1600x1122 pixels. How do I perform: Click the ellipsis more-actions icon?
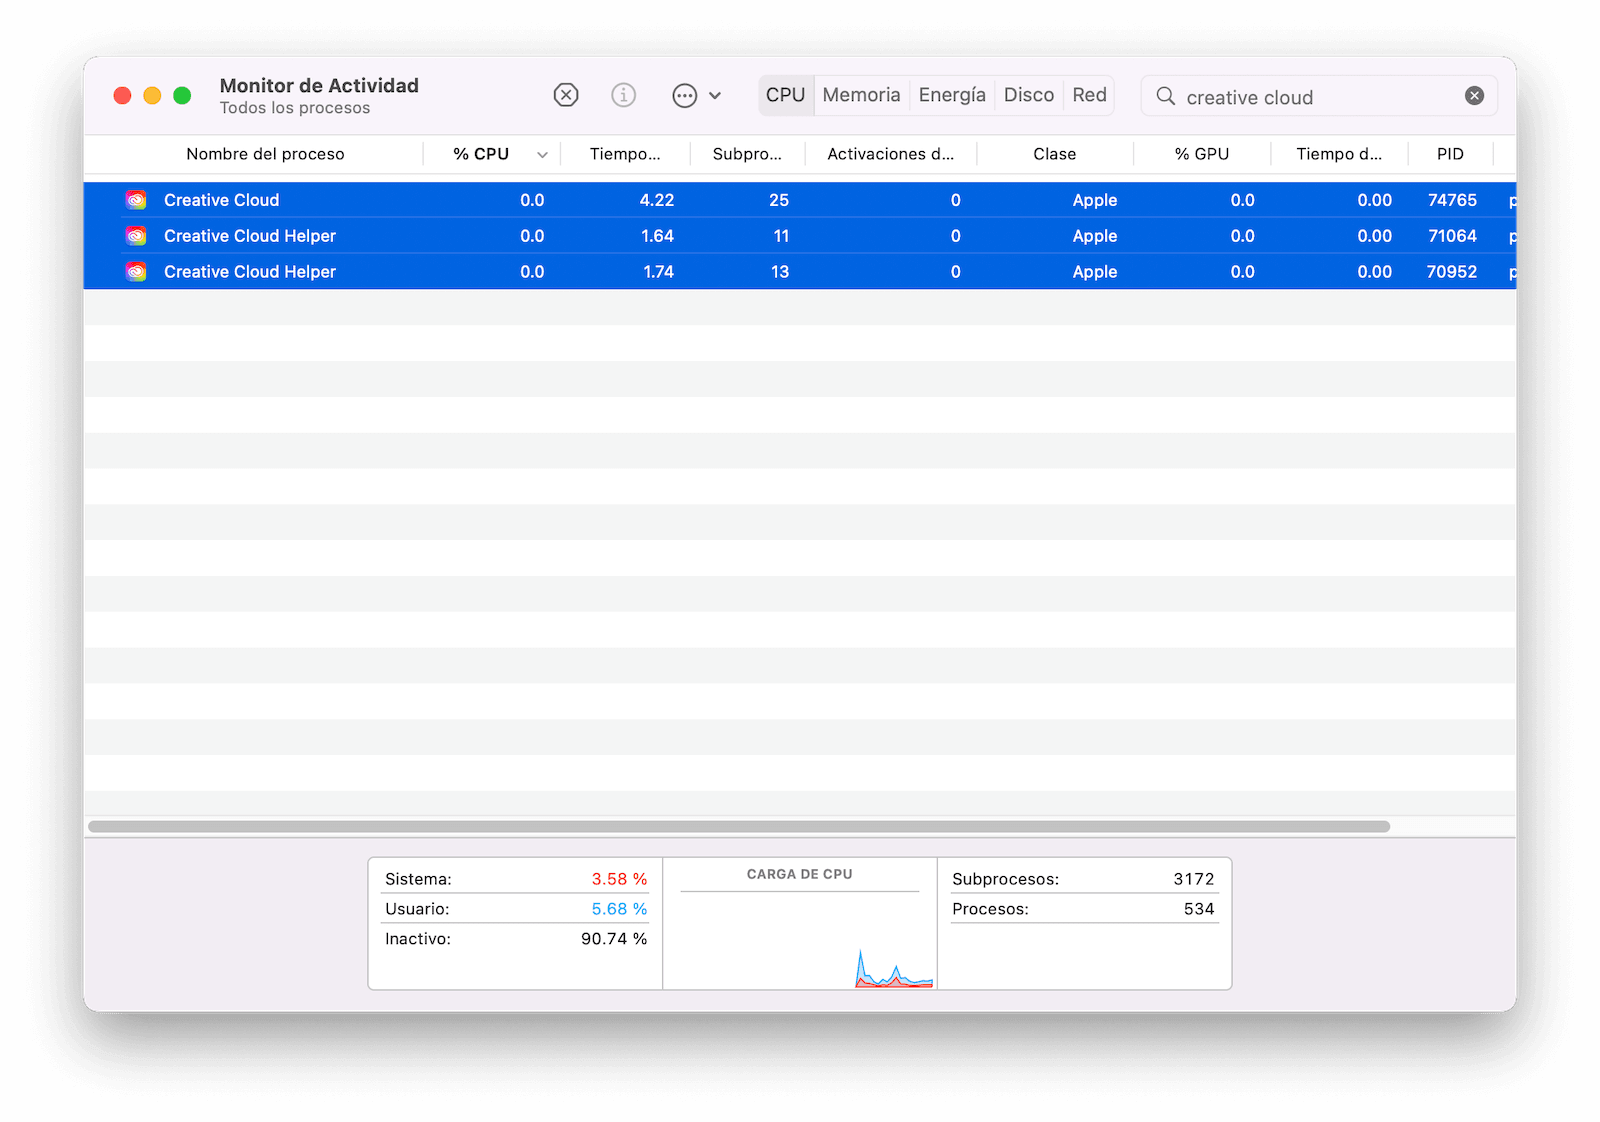[x=685, y=96]
